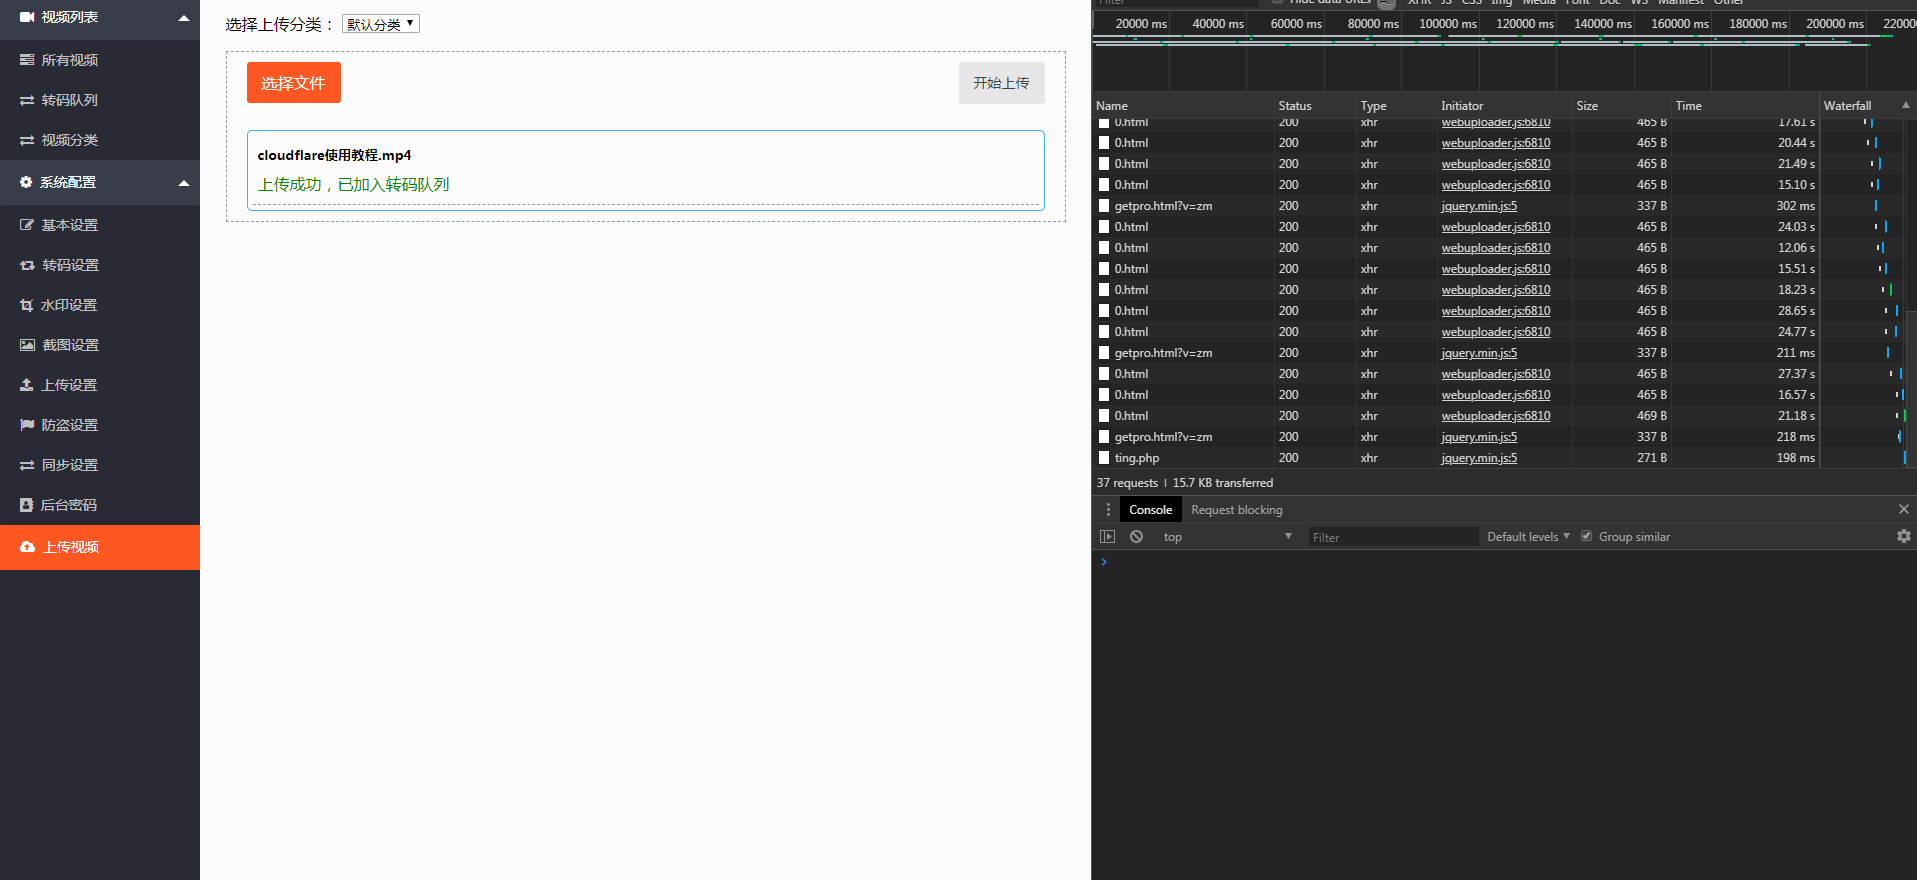
Task: Toggle the Group similar checkbox
Action: point(1586,537)
